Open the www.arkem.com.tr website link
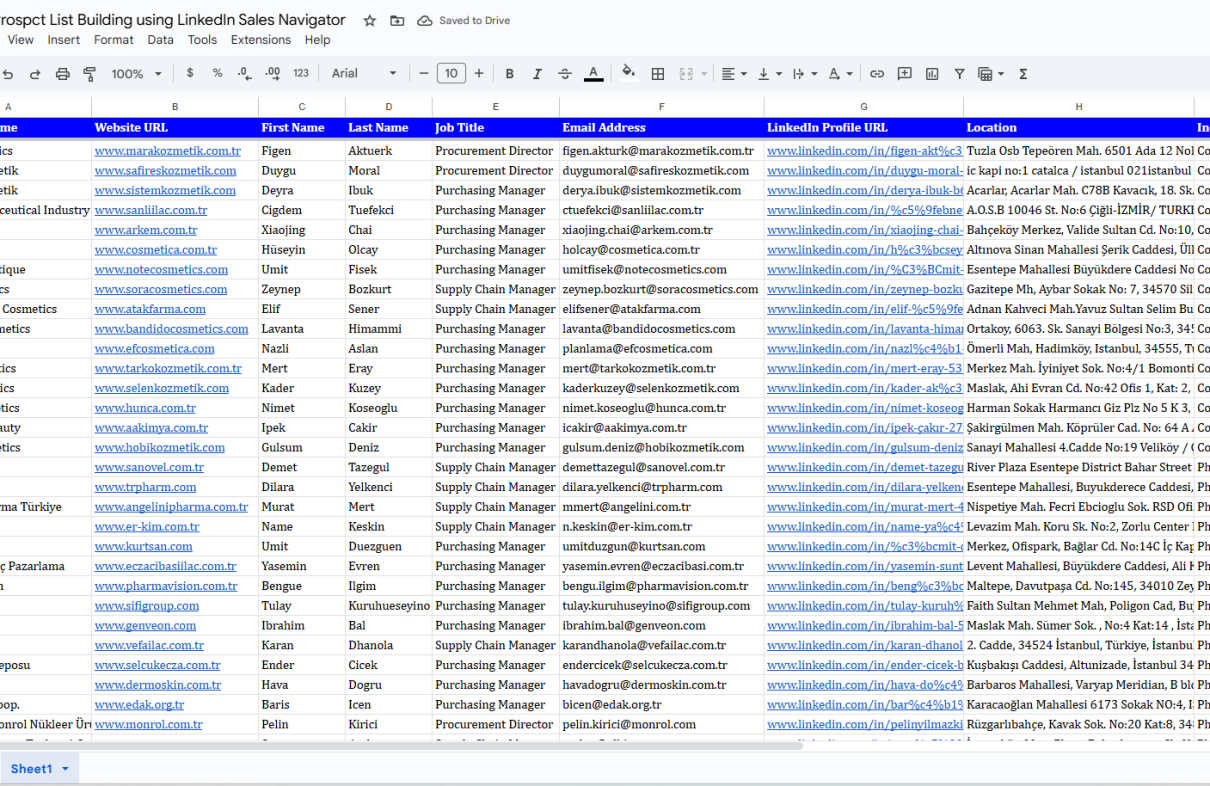This screenshot has width=1210, height=786. (x=146, y=230)
